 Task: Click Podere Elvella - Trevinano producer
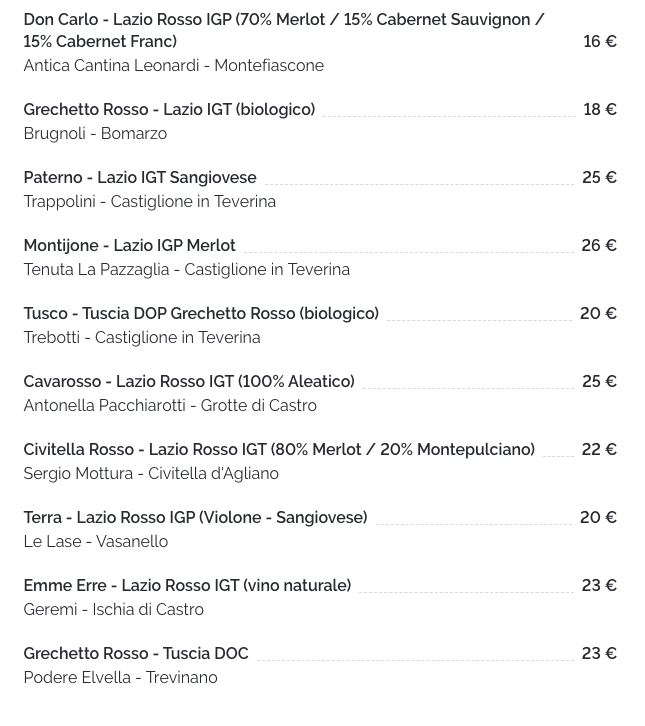(120, 678)
